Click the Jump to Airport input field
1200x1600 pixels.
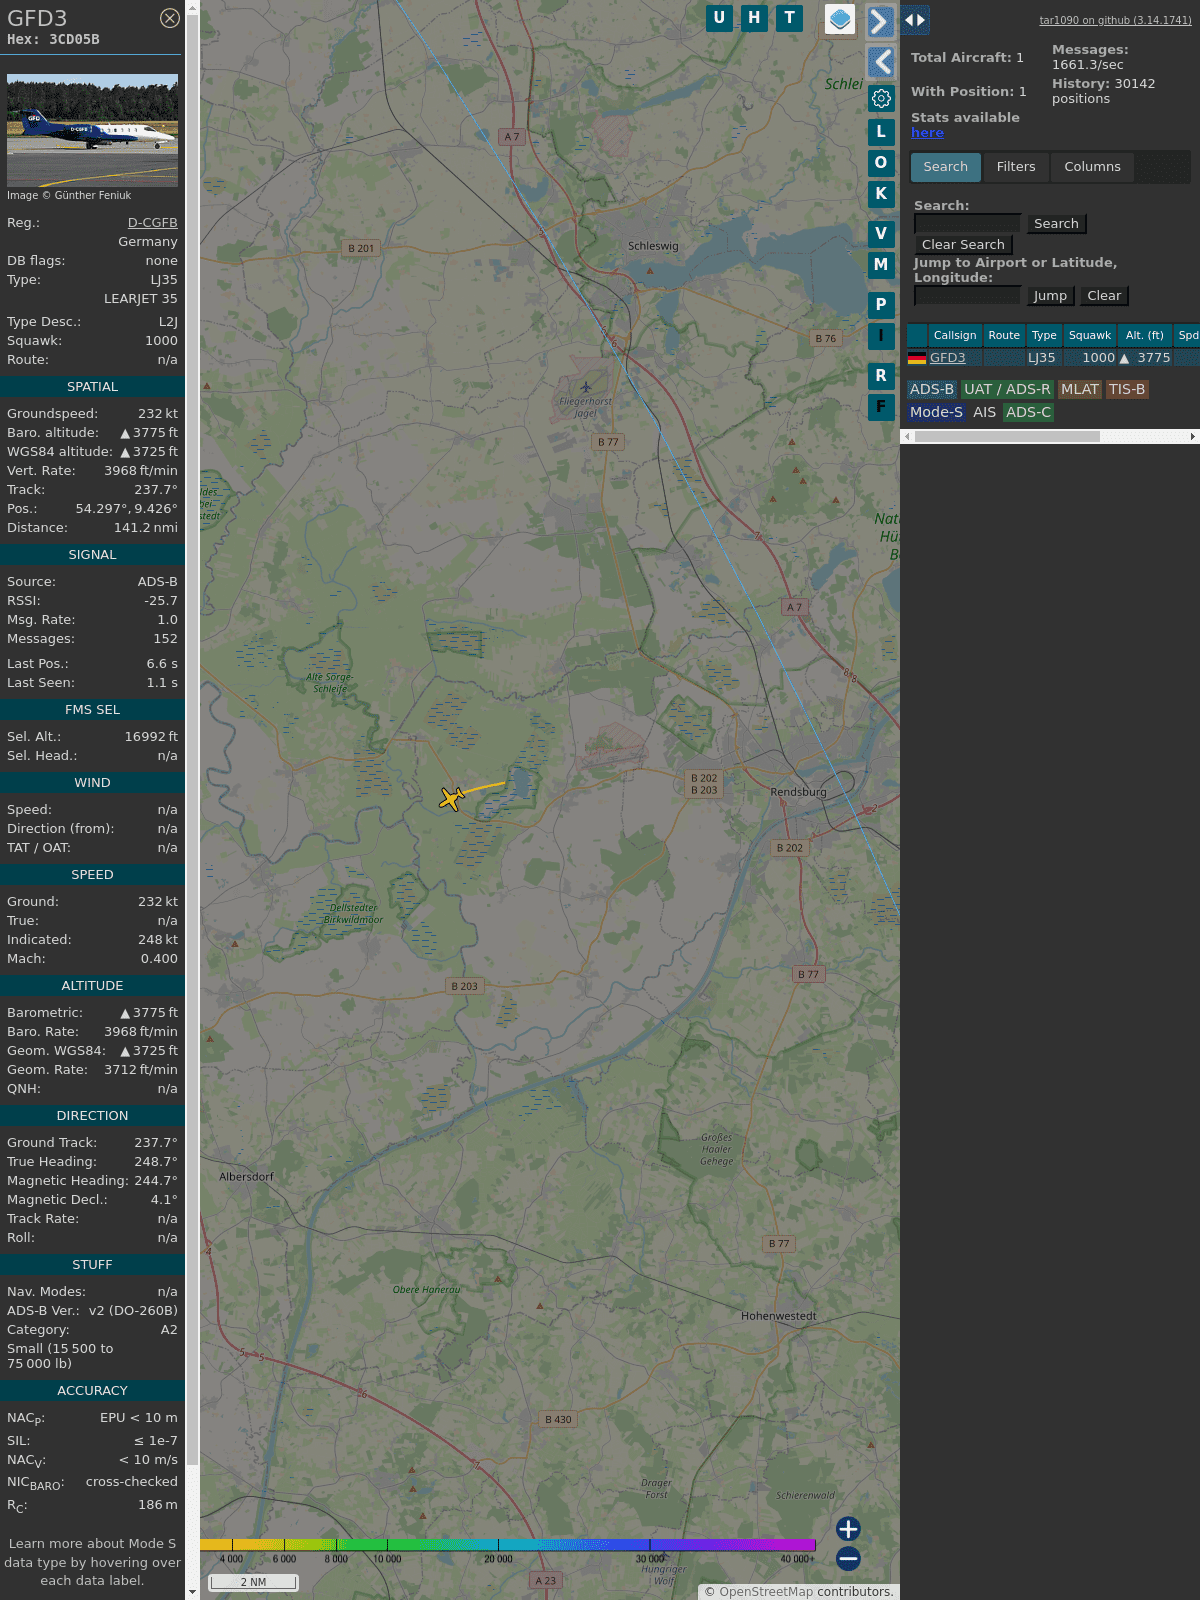click(967, 296)
